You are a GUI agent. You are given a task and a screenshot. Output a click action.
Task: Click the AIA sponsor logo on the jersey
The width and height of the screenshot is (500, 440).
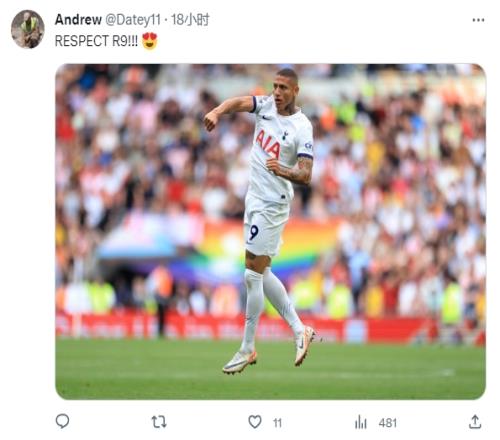(268, 144)
